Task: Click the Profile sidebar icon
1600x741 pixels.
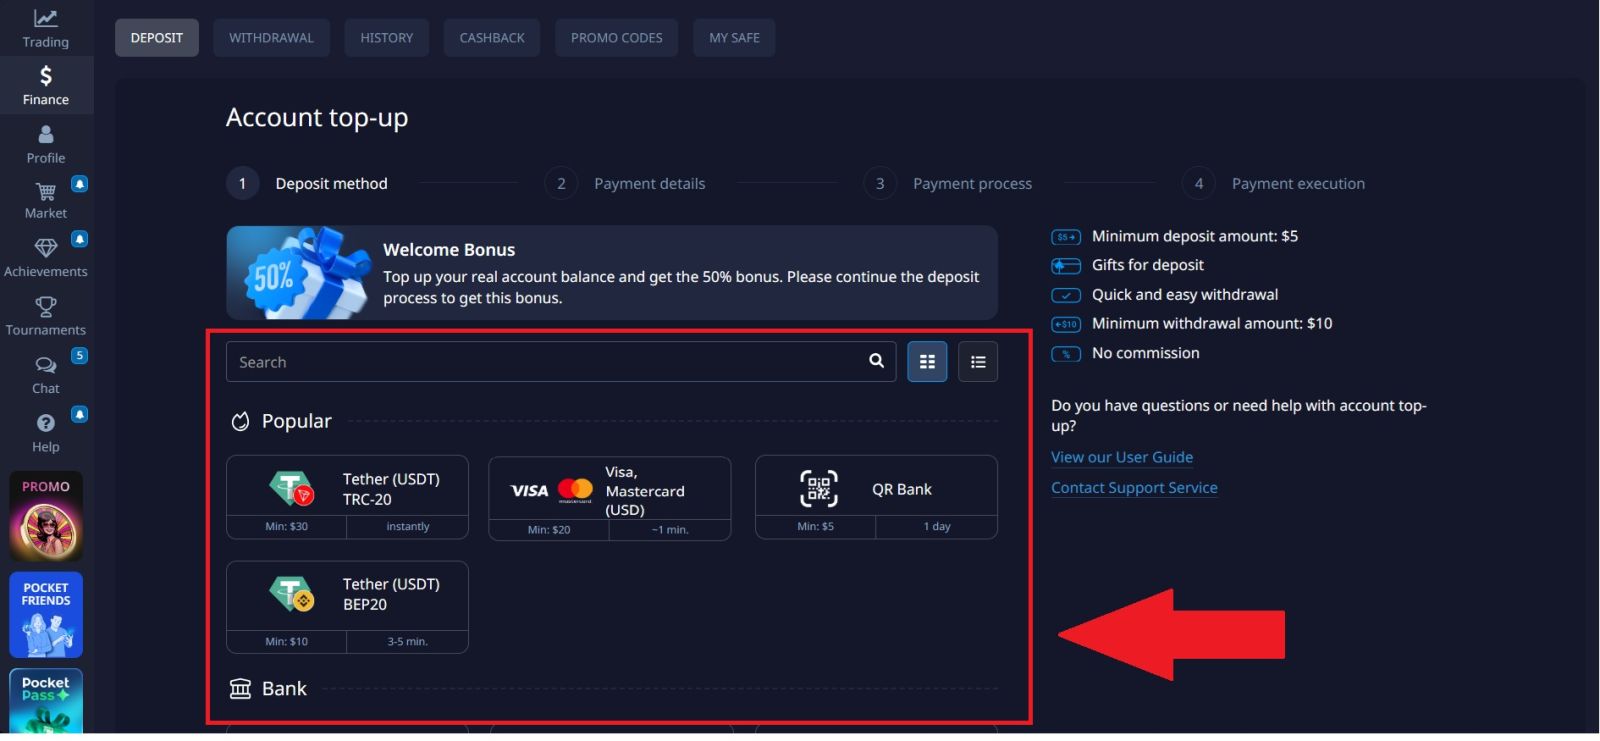Action: tap(46, 144)
